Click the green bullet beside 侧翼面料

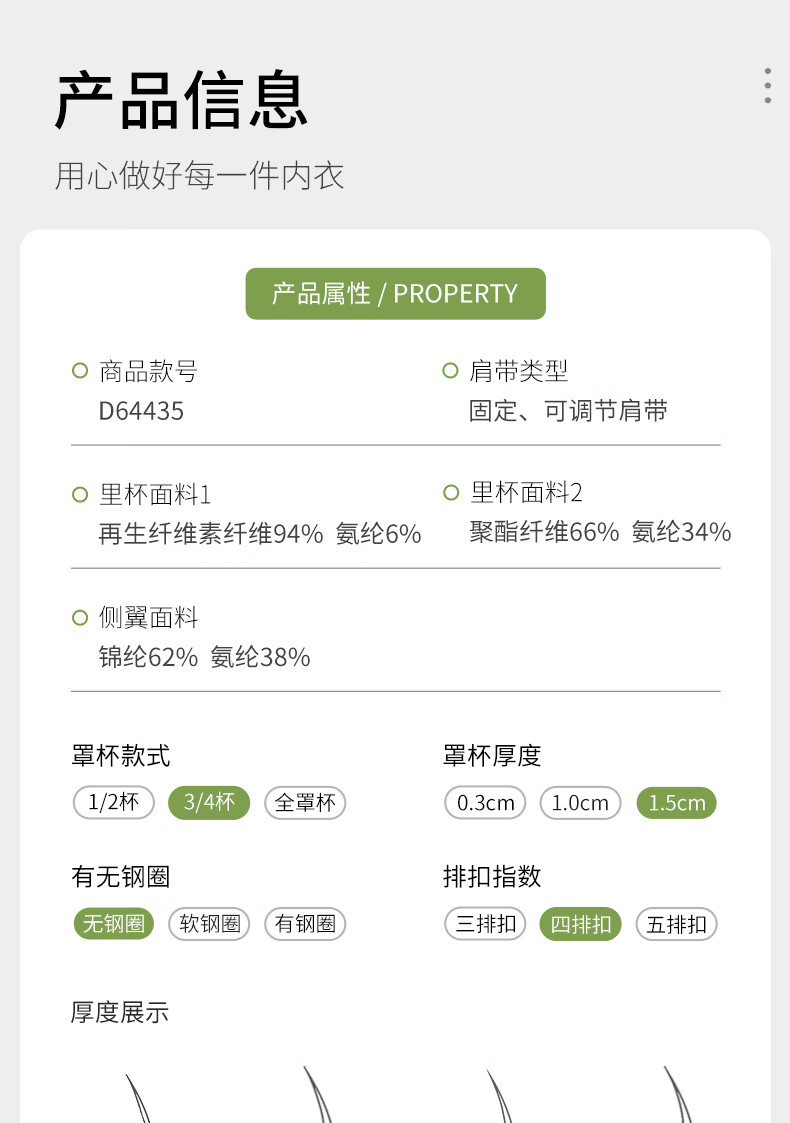click(x=80, y=618)
